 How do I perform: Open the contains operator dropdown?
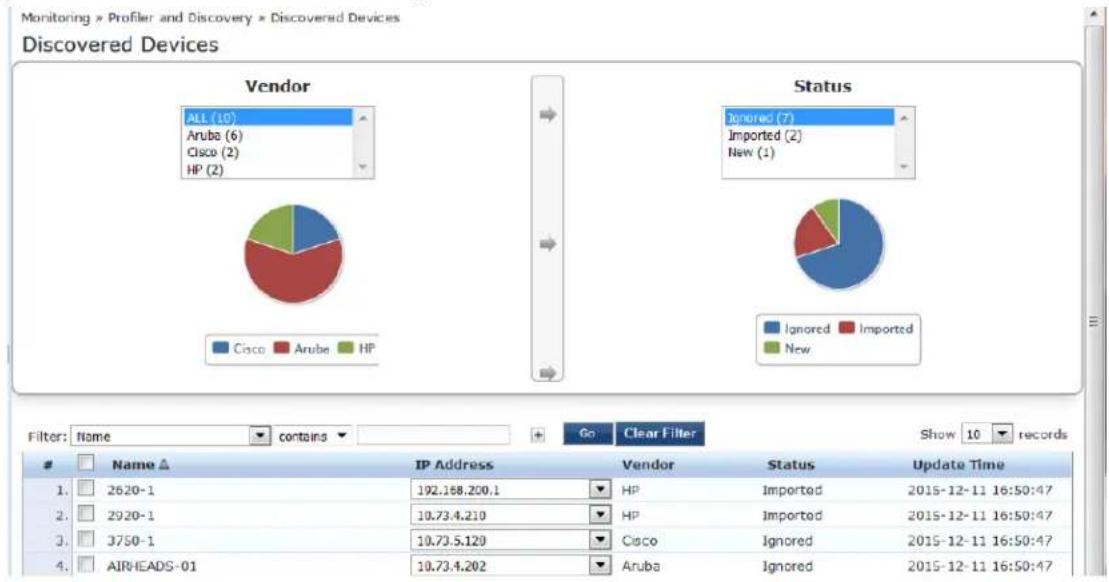point(342,436)
